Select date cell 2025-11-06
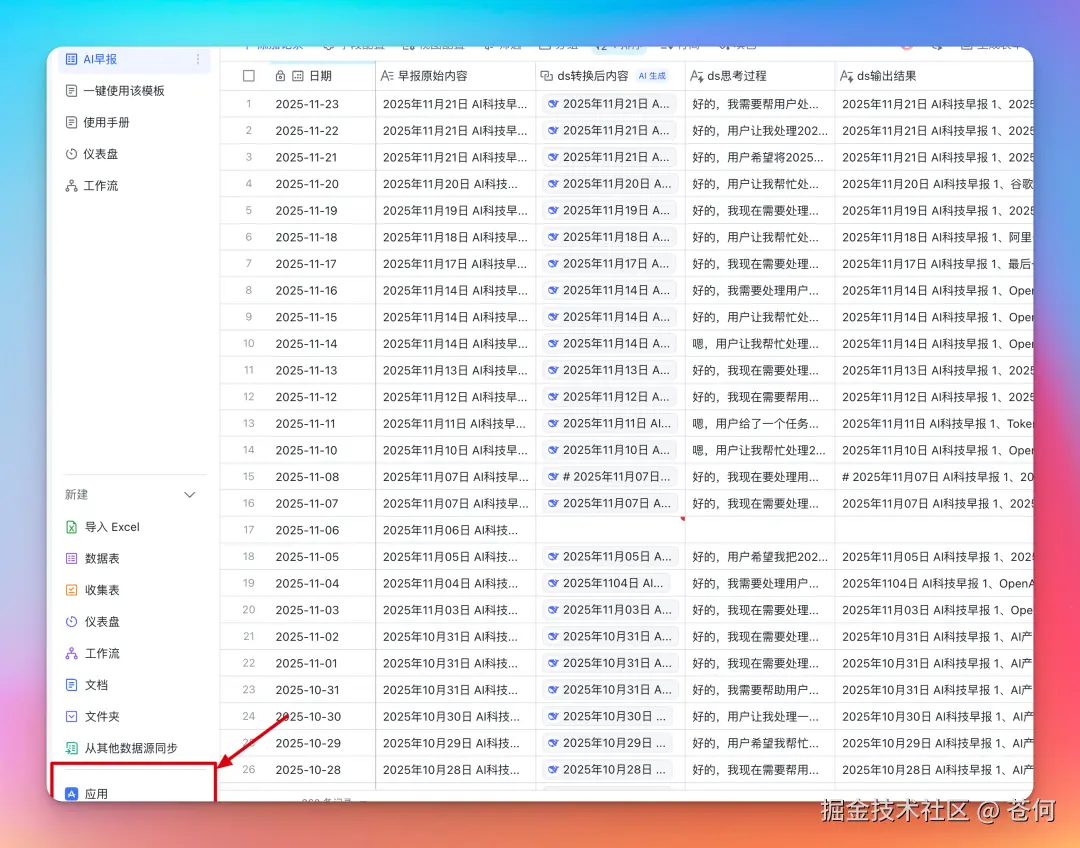Screen dimensions: 1080x848 click(307, 530)
